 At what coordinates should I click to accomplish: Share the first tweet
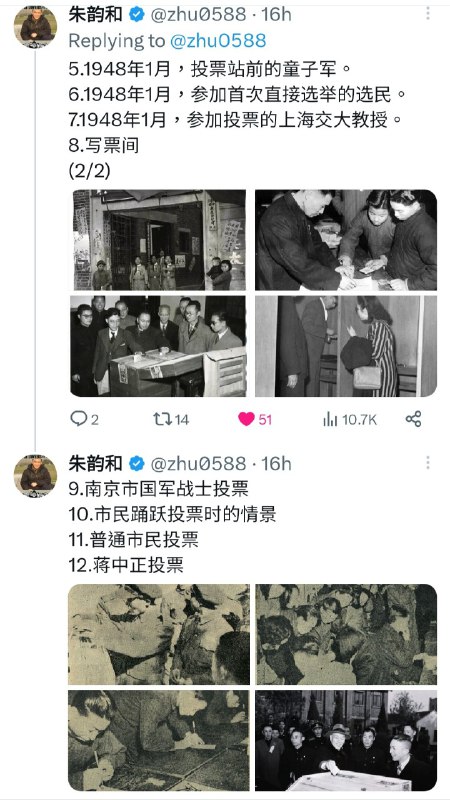[x=413, y=419]
